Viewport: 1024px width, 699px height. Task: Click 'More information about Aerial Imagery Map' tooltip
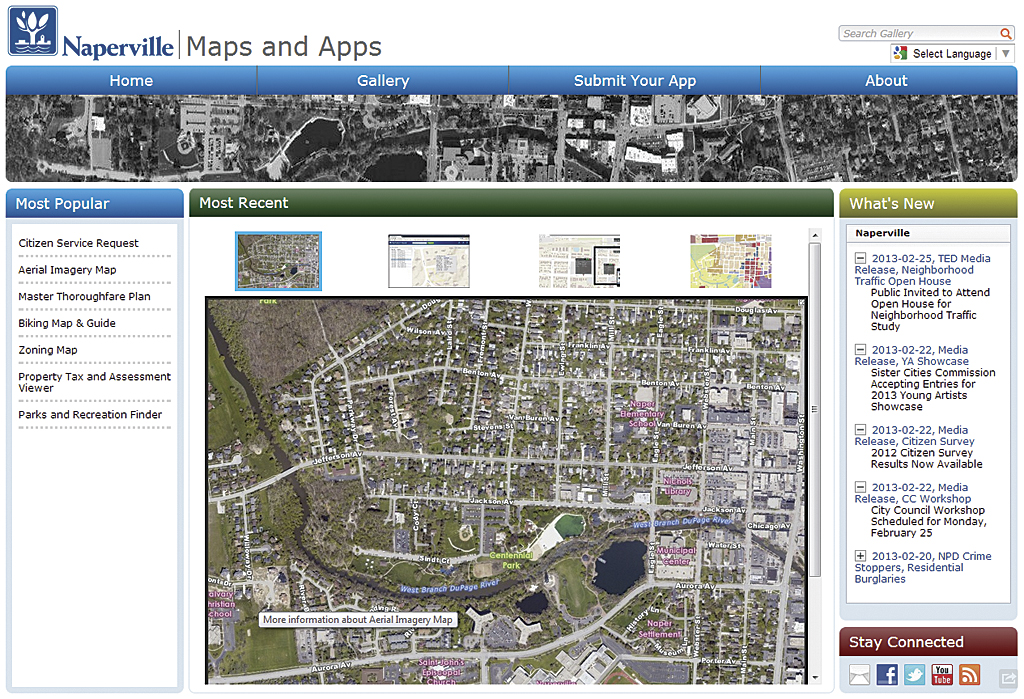point(358,619)
